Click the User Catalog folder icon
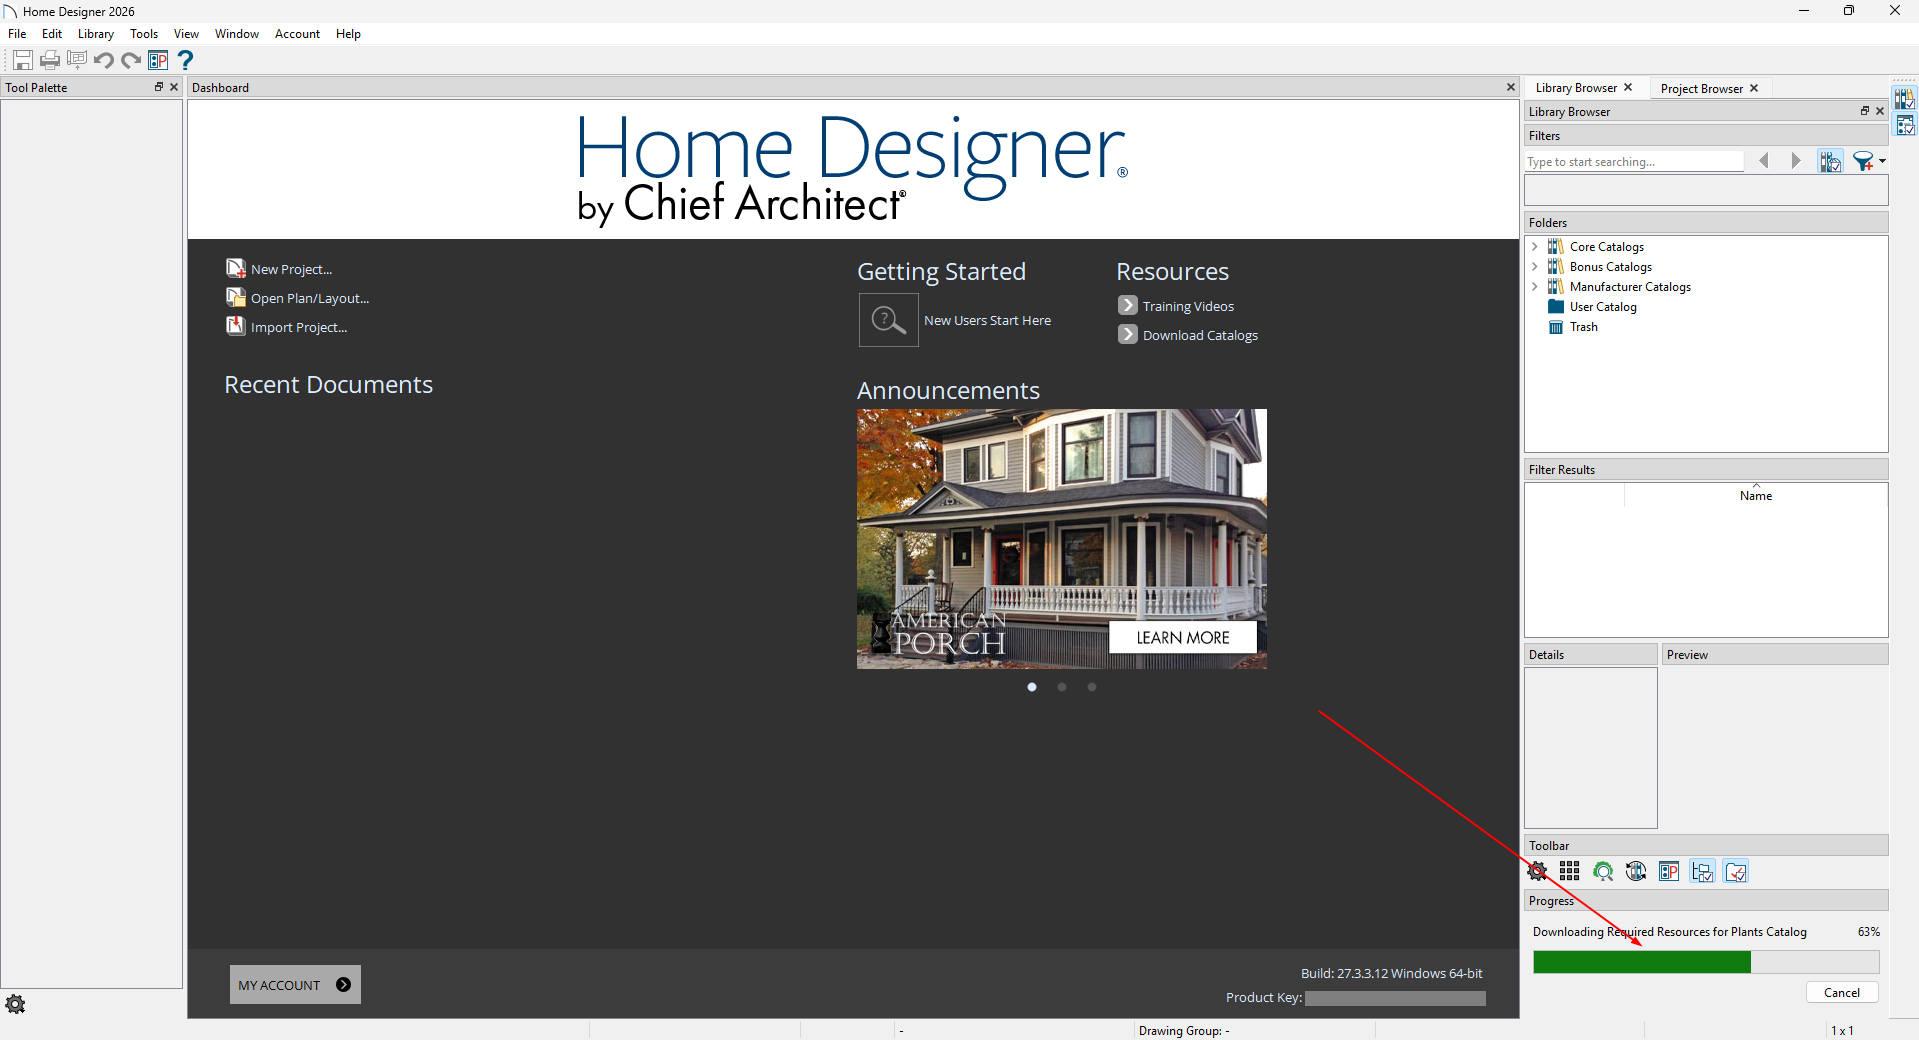Screen dimensions: 1919x1040 [1556, 307]
